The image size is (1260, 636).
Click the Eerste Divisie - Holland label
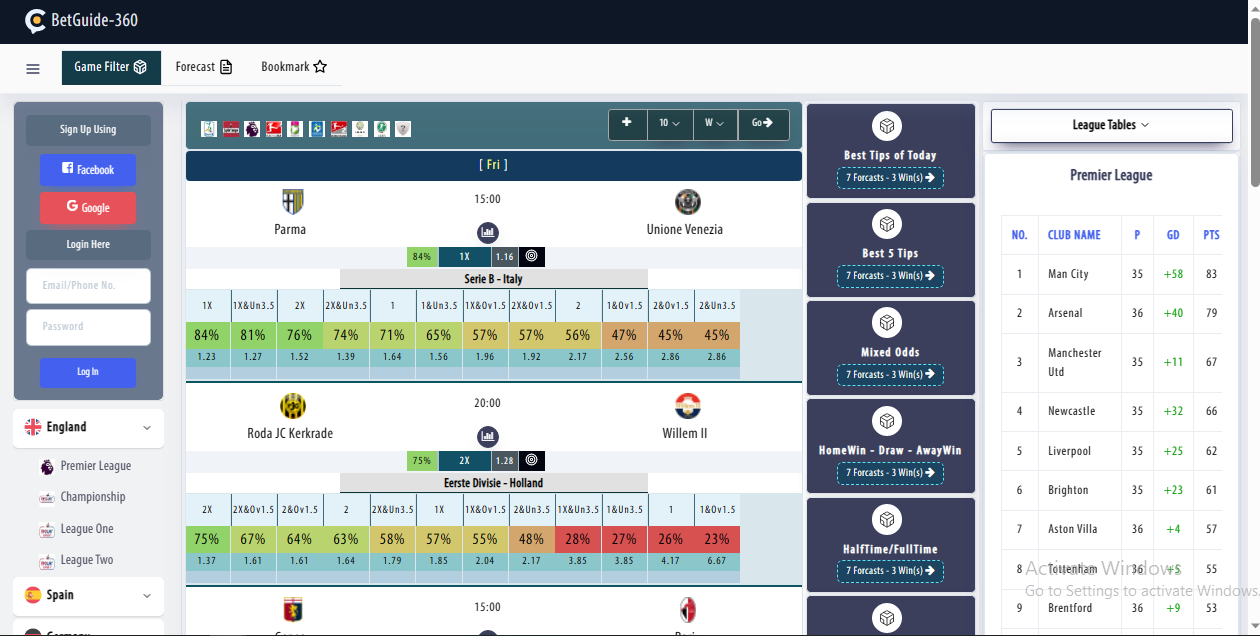click(x=494, y=483)
